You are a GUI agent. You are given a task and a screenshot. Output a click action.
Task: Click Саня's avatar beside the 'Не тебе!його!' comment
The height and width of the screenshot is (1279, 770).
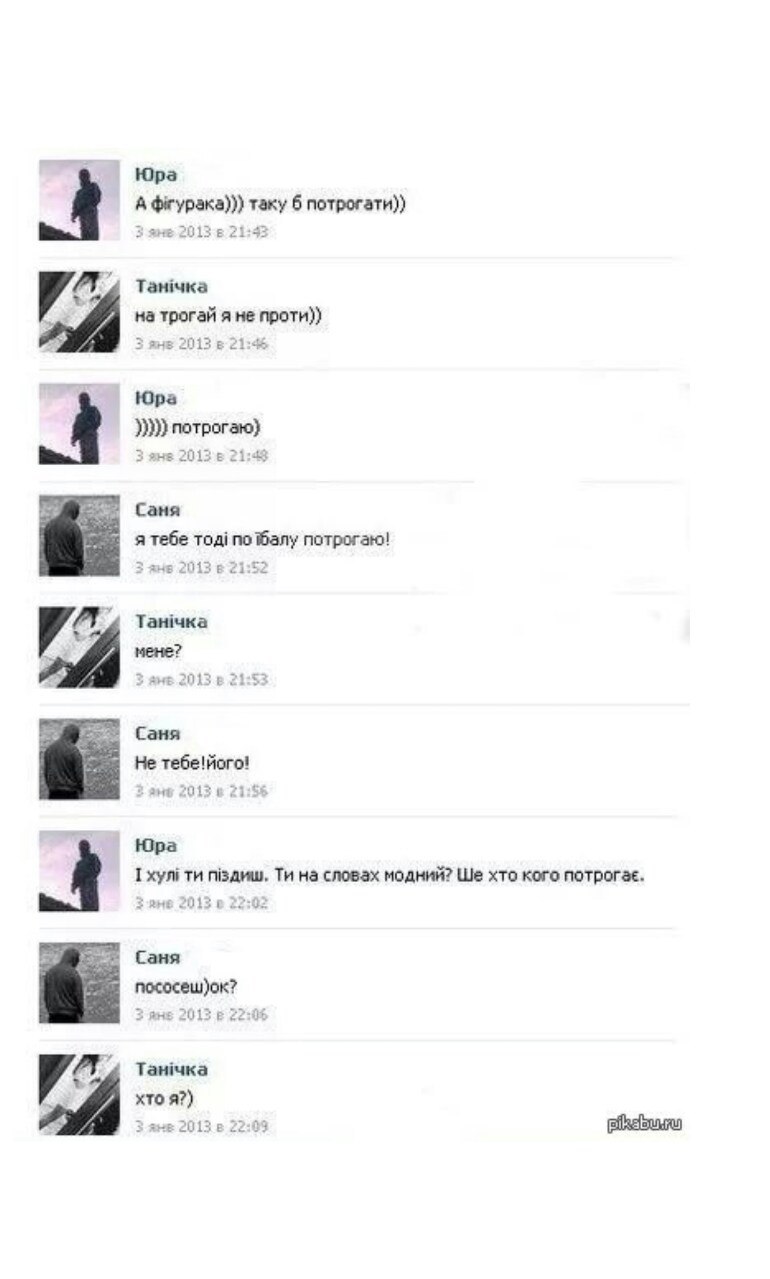coord(79,760)
